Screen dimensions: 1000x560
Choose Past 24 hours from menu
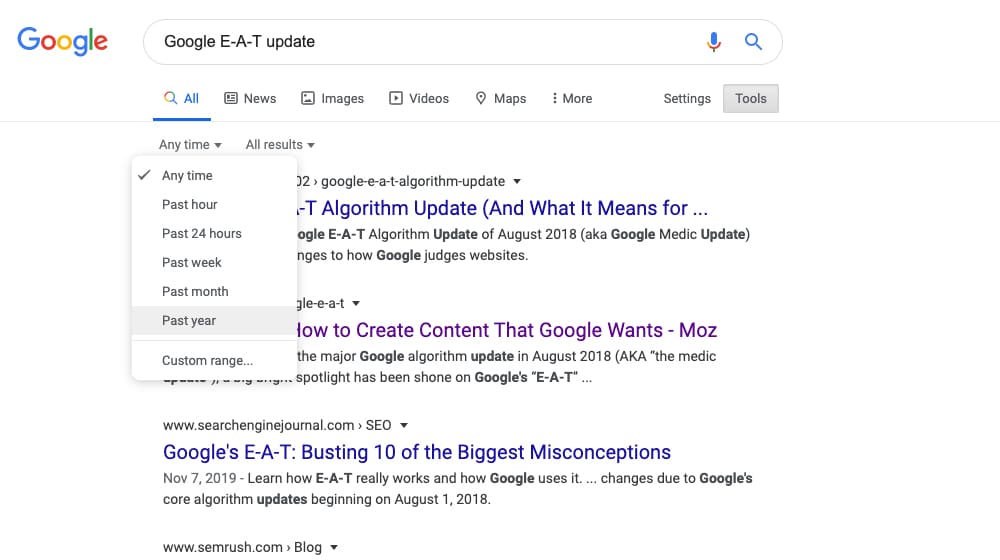click(202, 233)
